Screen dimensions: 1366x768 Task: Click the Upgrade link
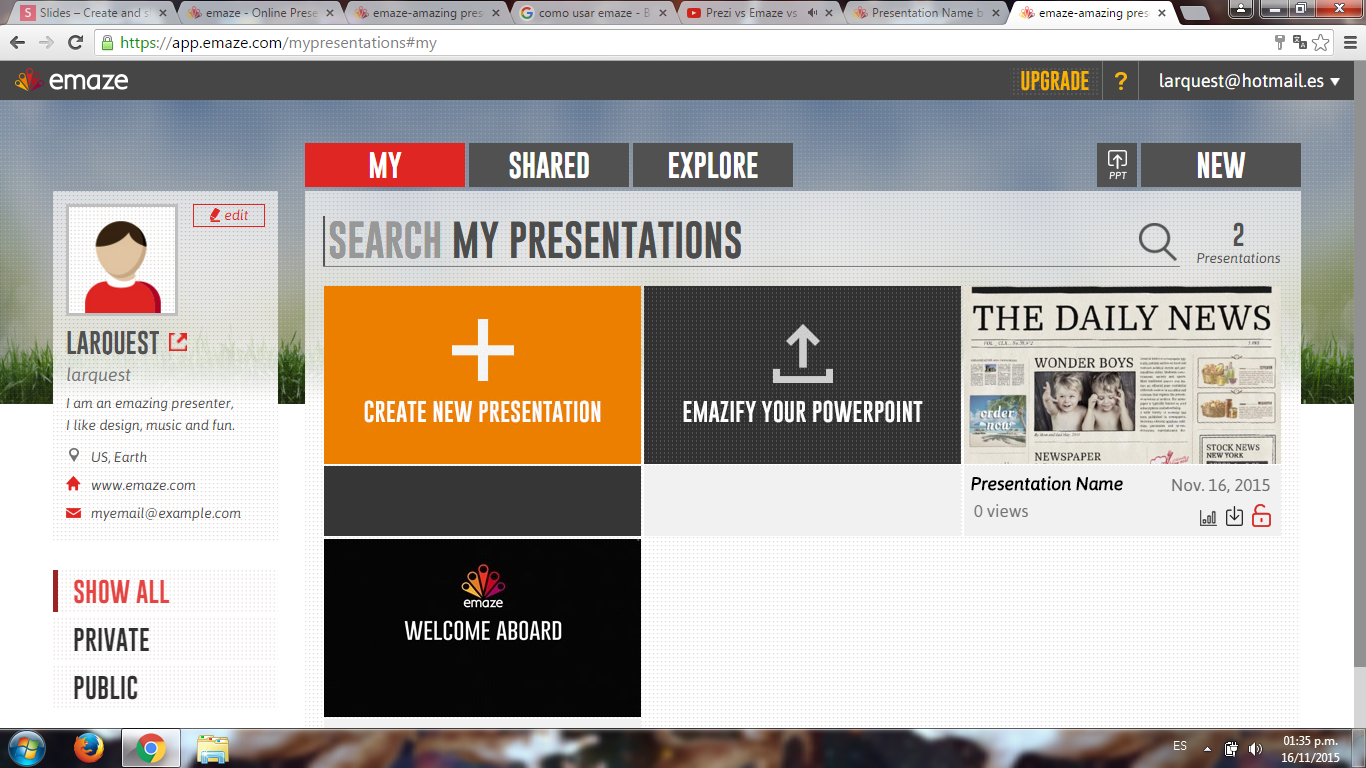[1054, 81]
